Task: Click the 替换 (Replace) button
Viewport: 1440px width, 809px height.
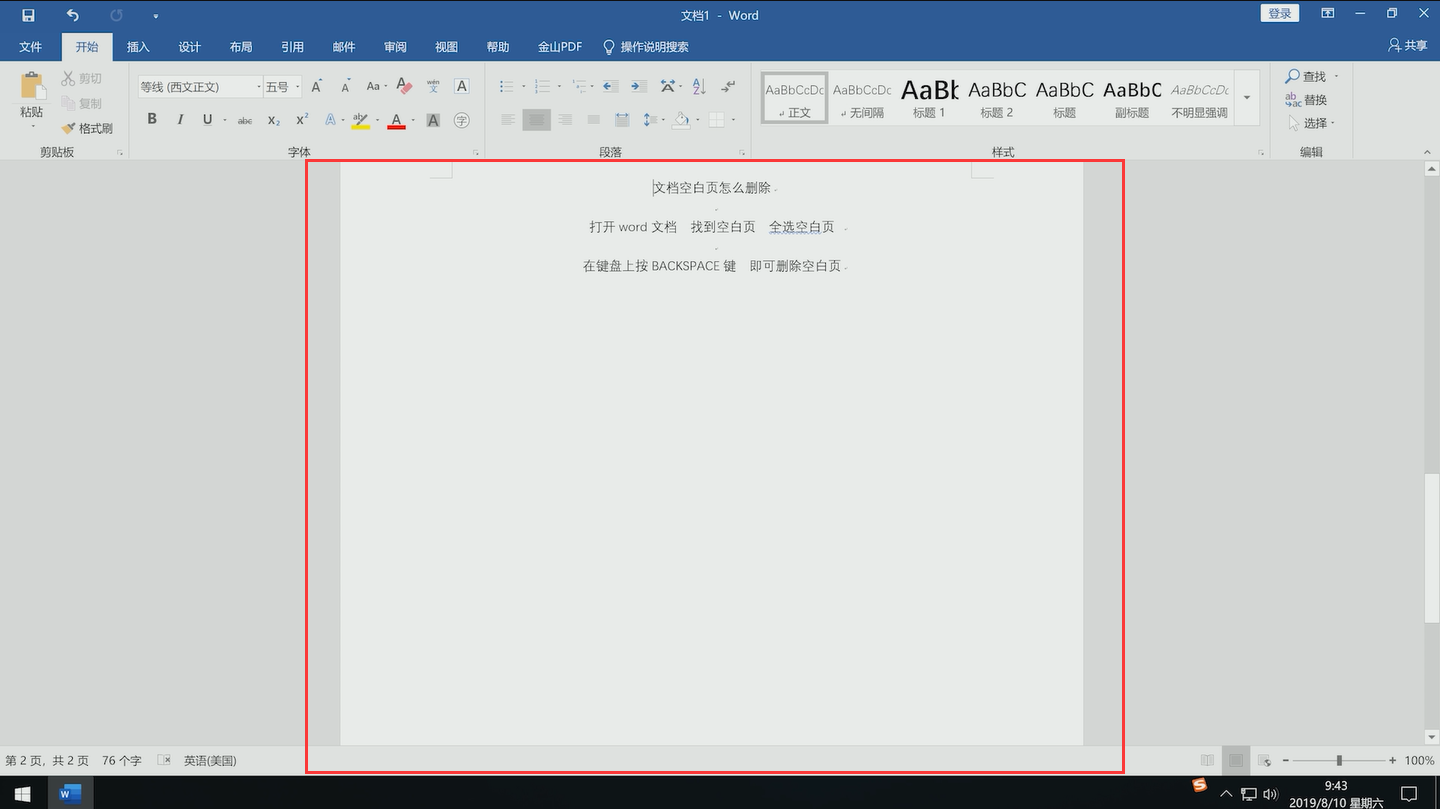Action: coord(1307,100)
